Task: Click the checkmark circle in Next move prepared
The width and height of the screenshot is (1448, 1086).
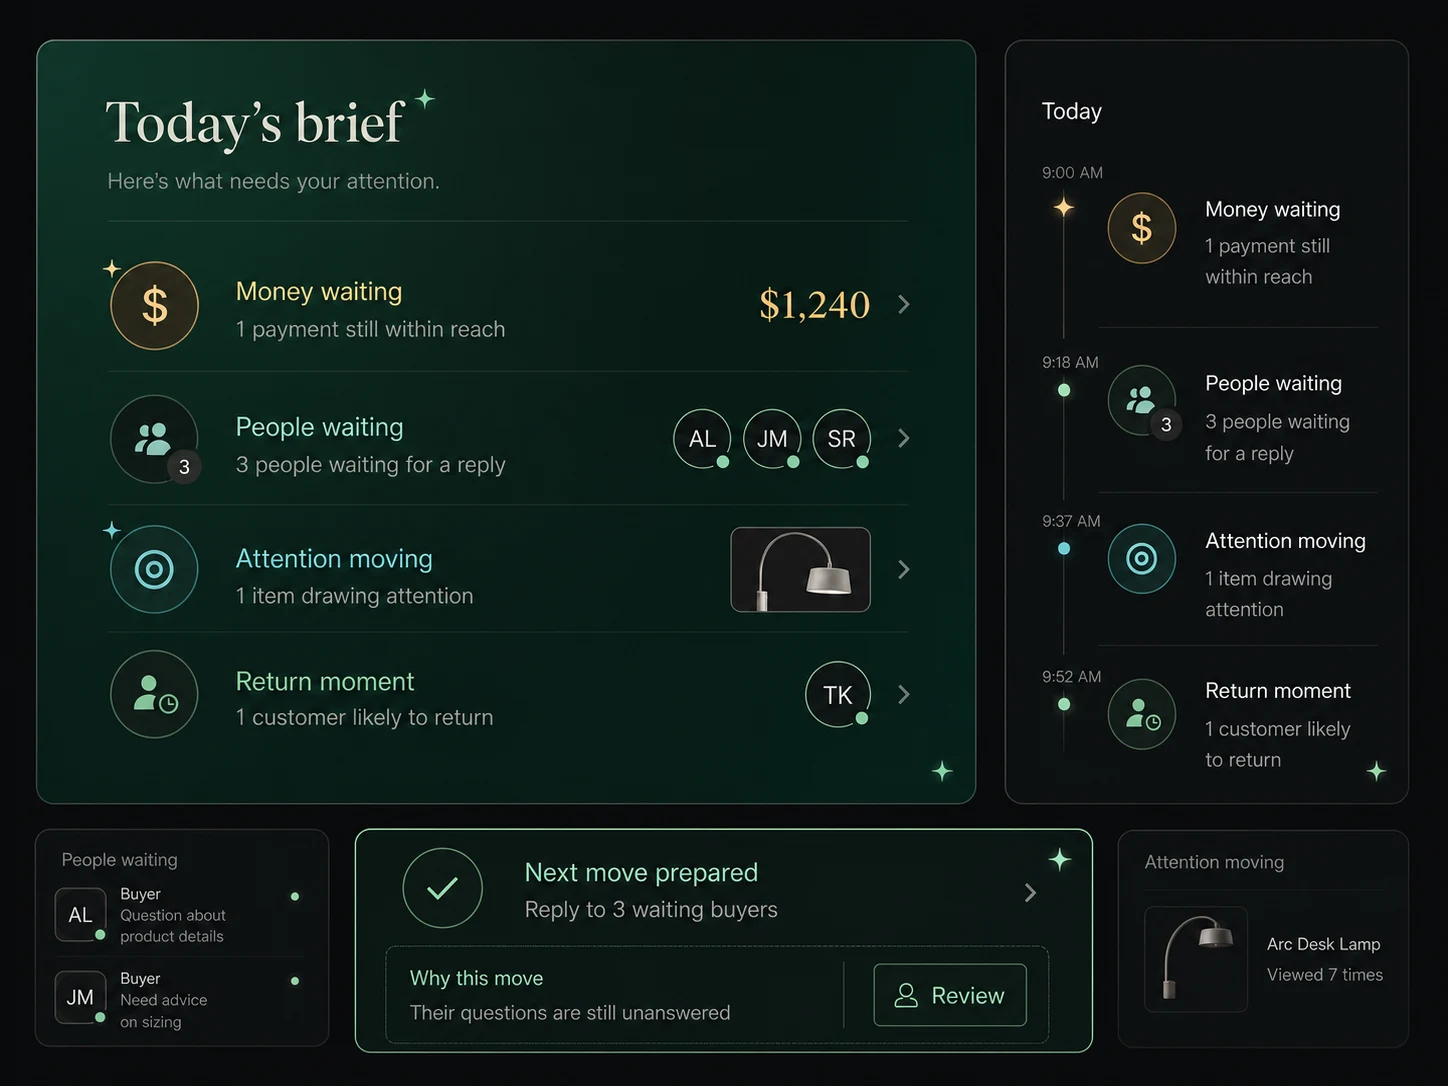Action: (442, 888)
